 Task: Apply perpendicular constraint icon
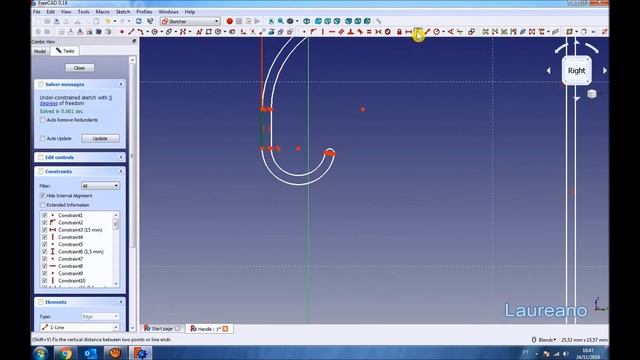[x=350, y=31]
